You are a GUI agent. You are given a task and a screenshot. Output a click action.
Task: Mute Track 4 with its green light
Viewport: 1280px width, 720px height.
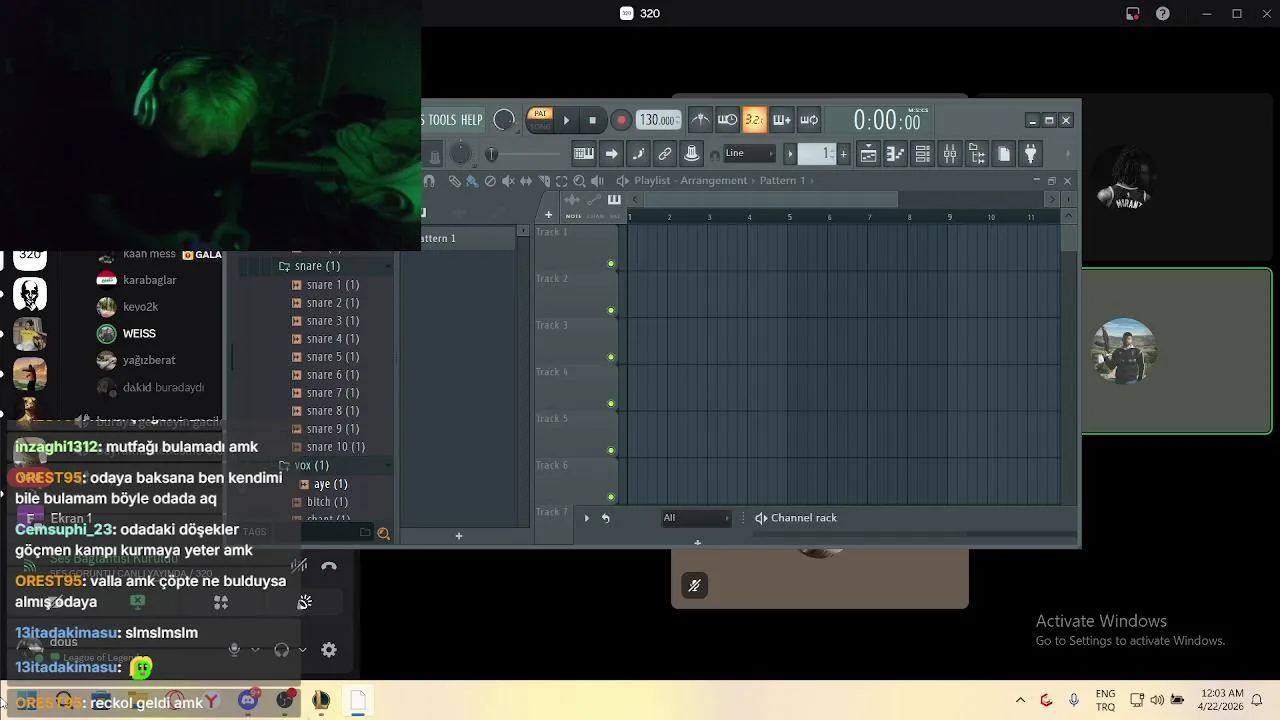tap(611, 404)
